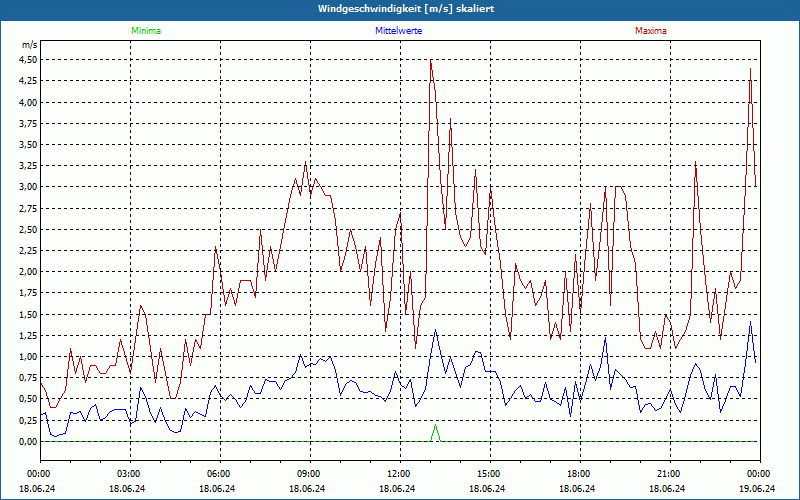Click the 3,00 y-axis value
Image resolution: width=800 pixels, height=500 pixels.
[x=28, y=187]
